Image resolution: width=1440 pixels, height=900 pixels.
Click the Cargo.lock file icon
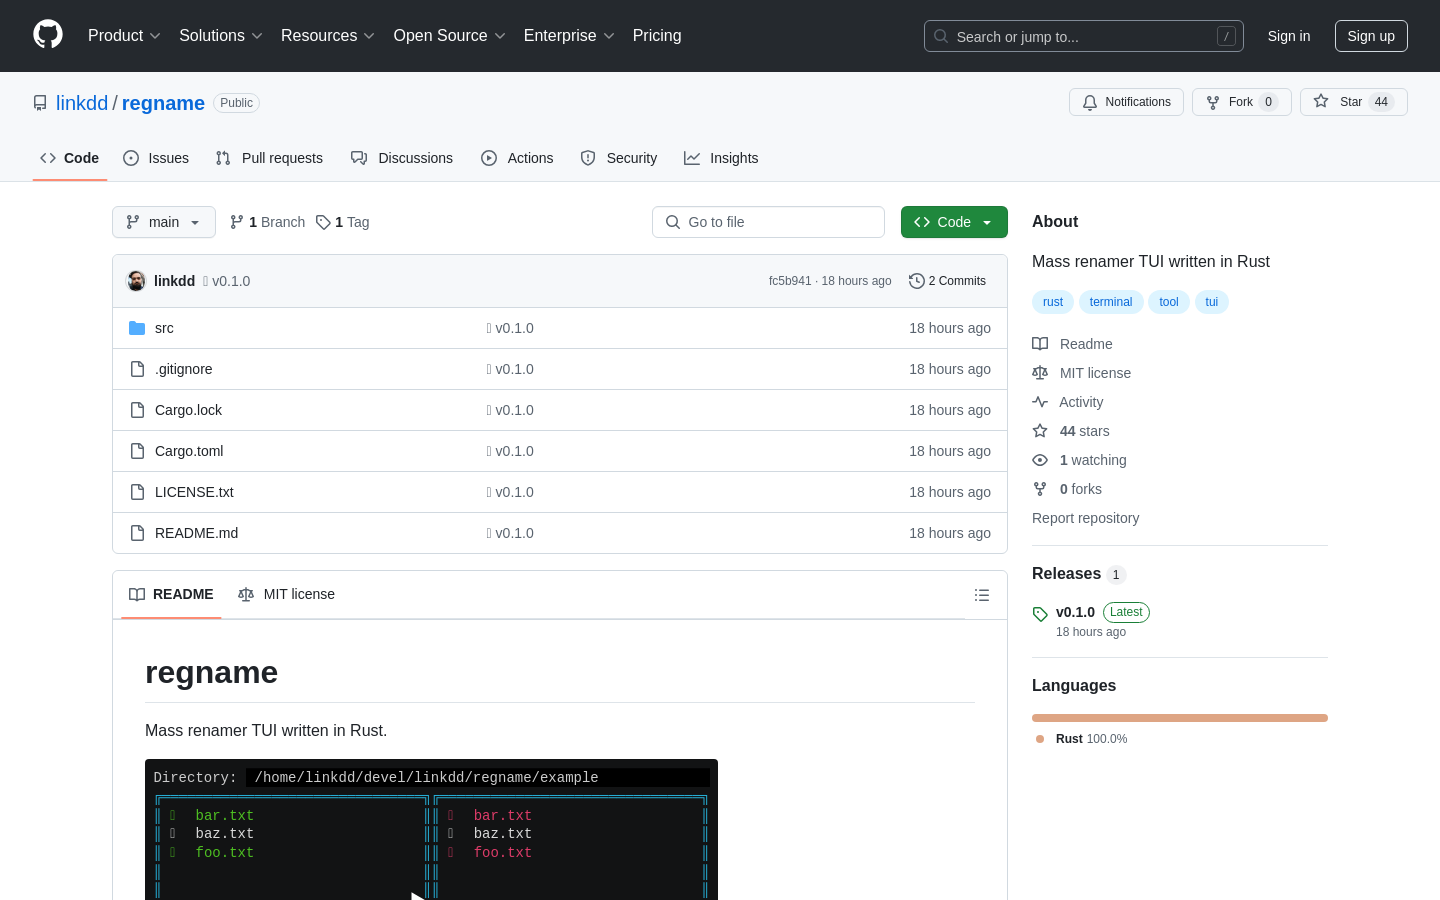(137, 410)
